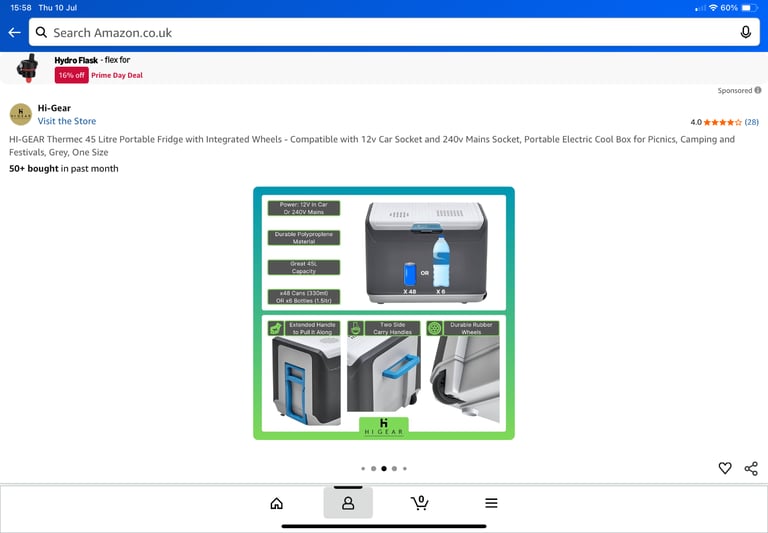The image size is (768, 533).
Task: Go to the second image dot
Action: click(x=373, y=468)
